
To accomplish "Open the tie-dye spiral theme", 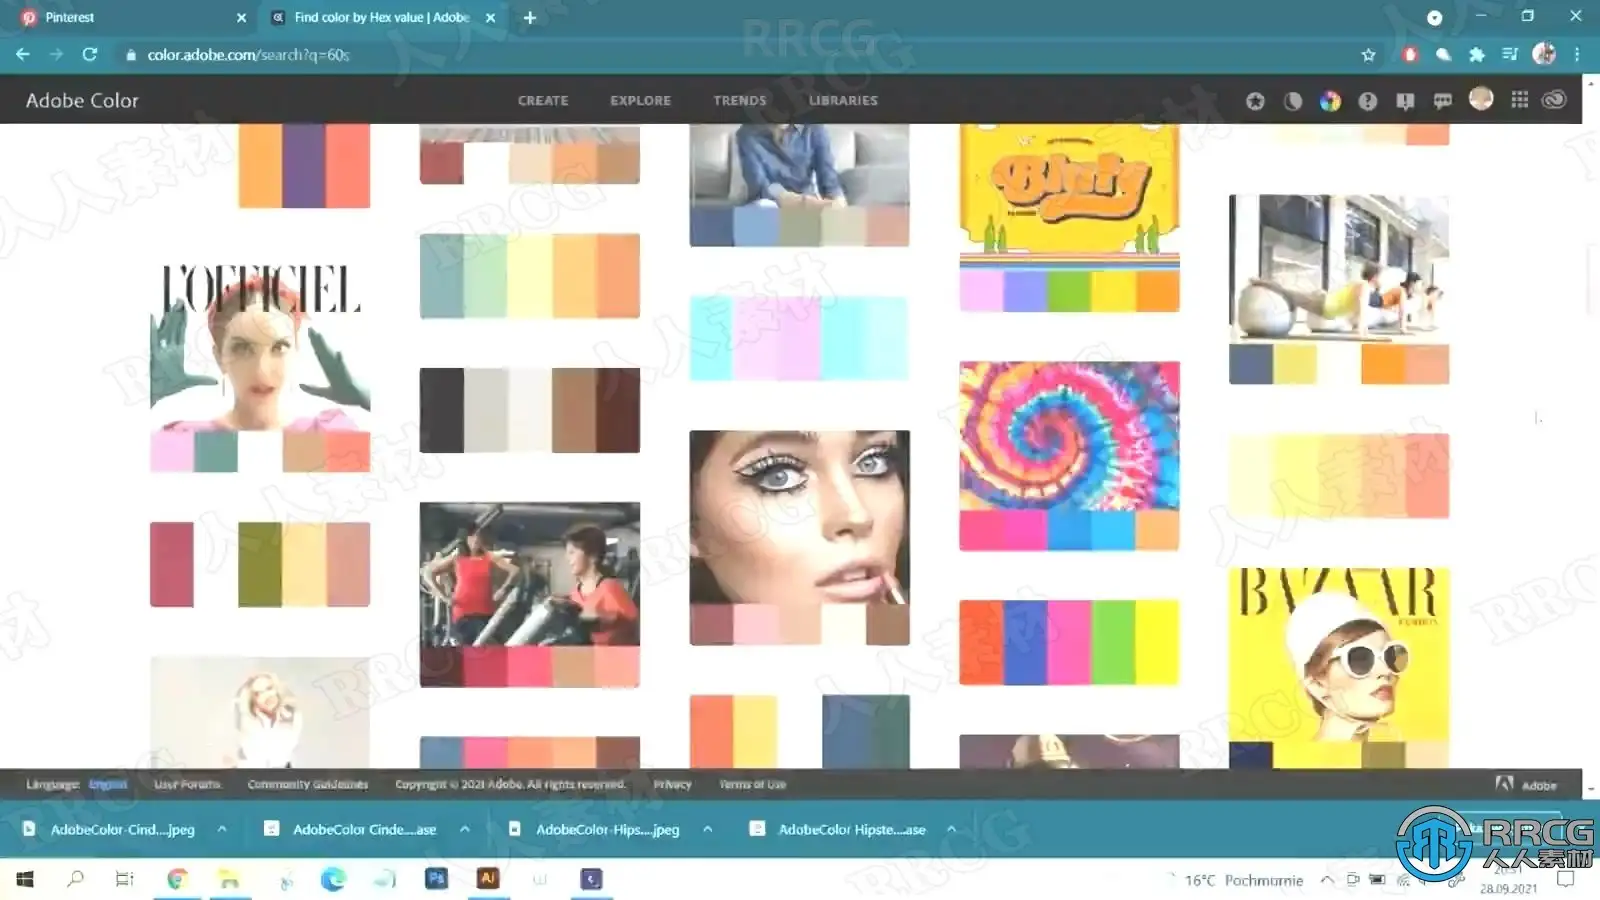I will coord(1069,456).
